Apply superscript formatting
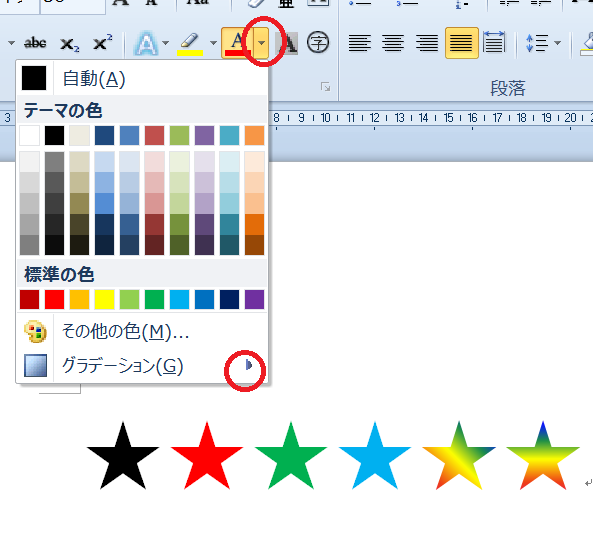The height and width of the screenshot is (549, 593). pyautogui.click(x=102, y=42)
